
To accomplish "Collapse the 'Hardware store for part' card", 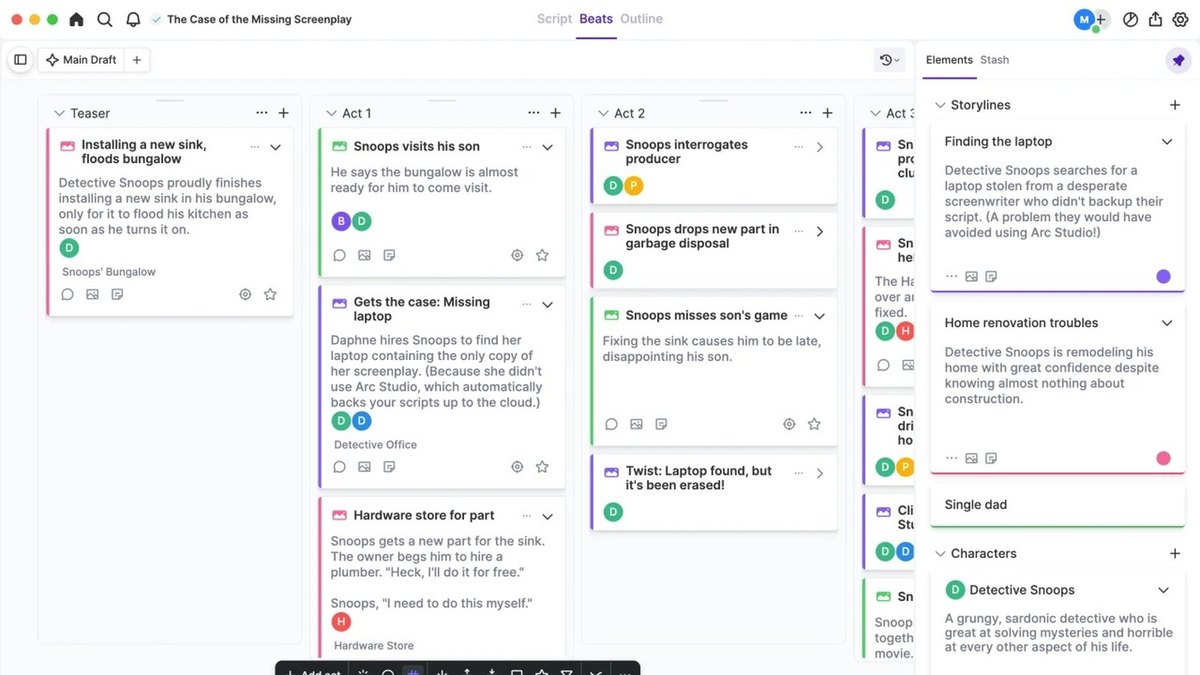I will click(x=548, y=517).
